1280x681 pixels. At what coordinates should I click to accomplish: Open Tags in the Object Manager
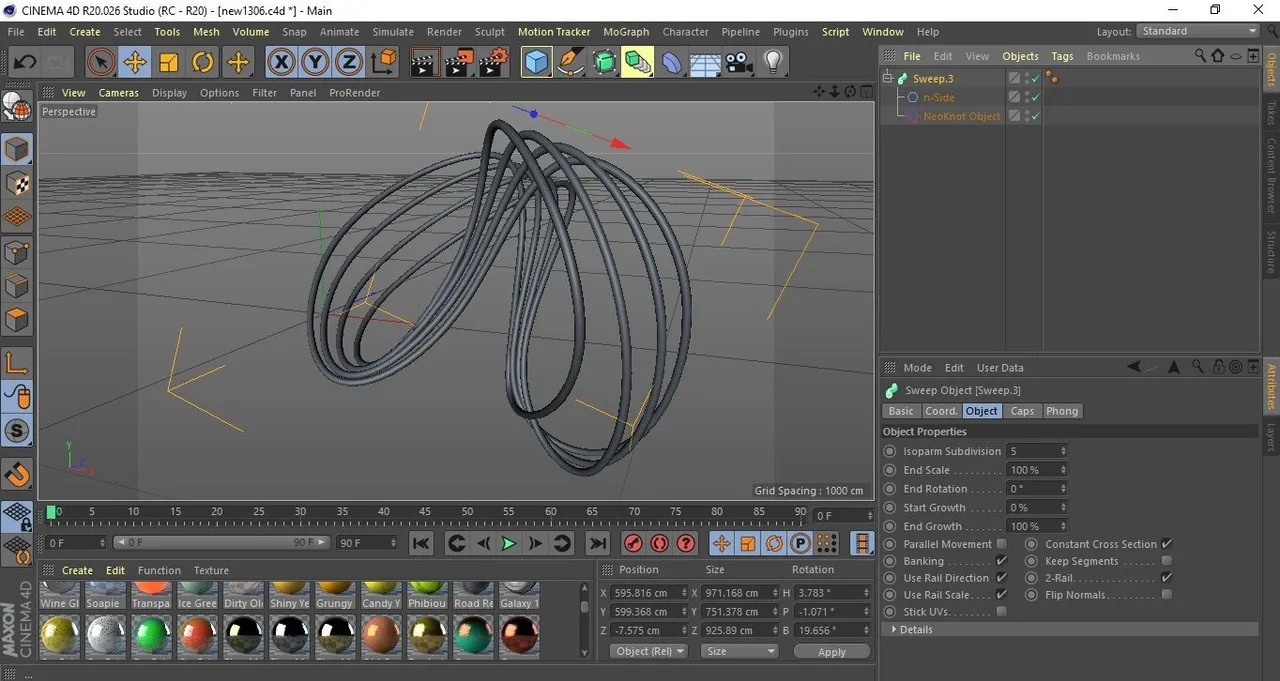1062,56
